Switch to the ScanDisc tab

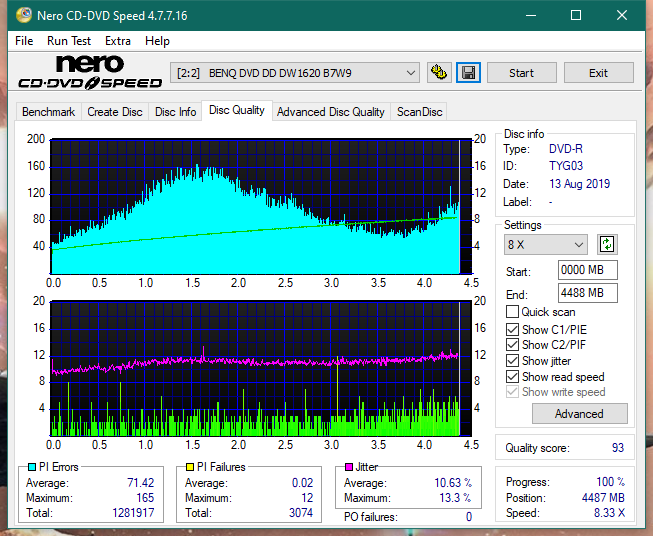(419, 112)
